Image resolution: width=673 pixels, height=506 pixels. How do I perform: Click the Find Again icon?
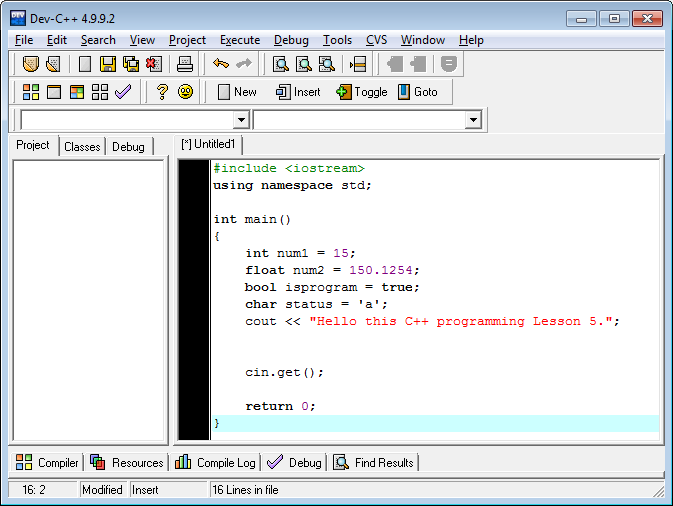[x=327, y=64]
